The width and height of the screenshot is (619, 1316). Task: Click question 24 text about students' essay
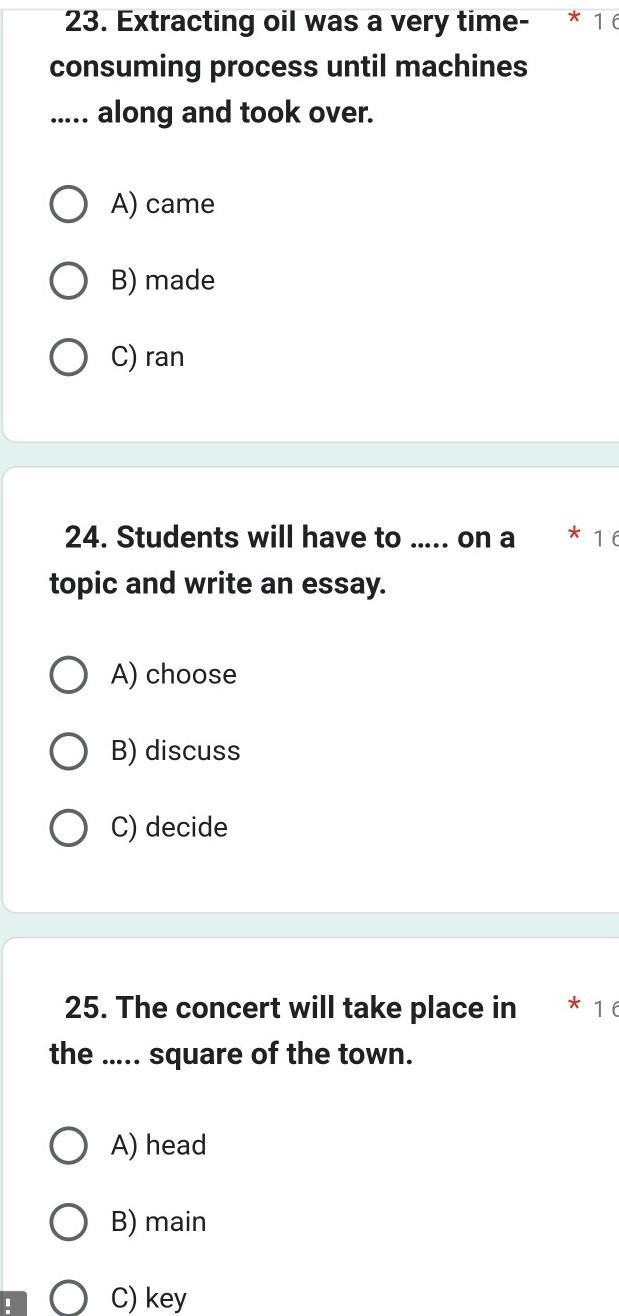pos(283,560)
